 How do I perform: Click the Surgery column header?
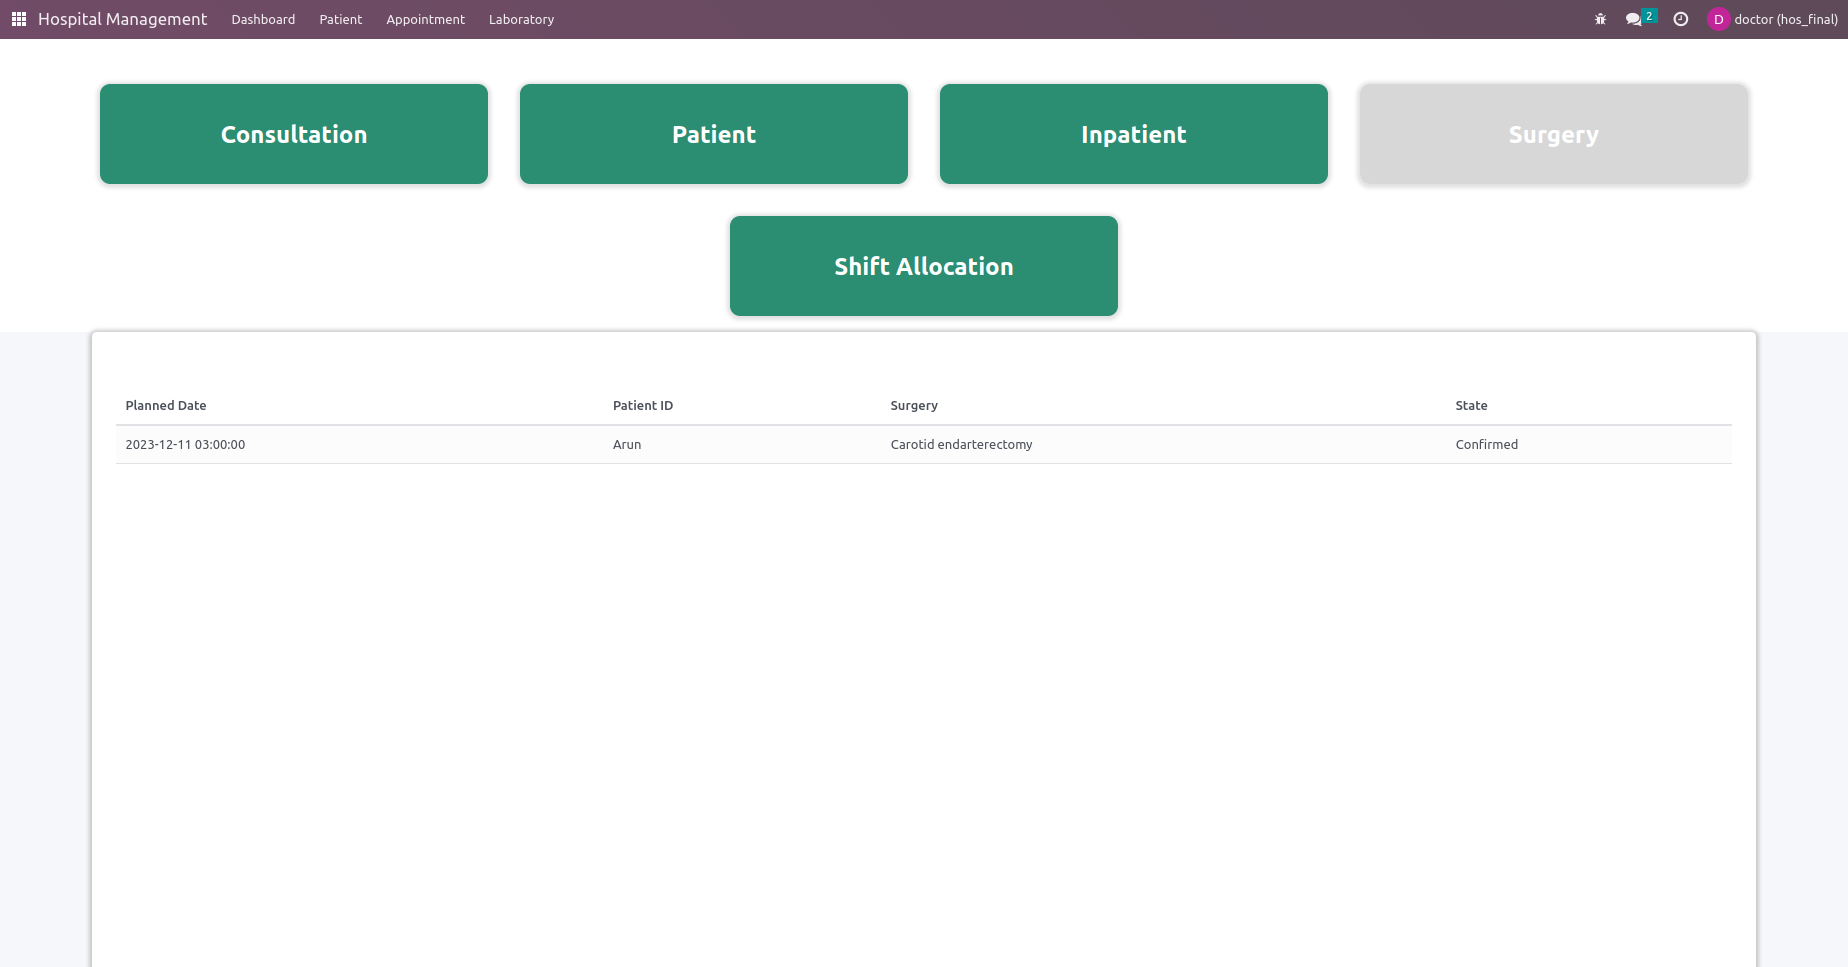[914, 406]
